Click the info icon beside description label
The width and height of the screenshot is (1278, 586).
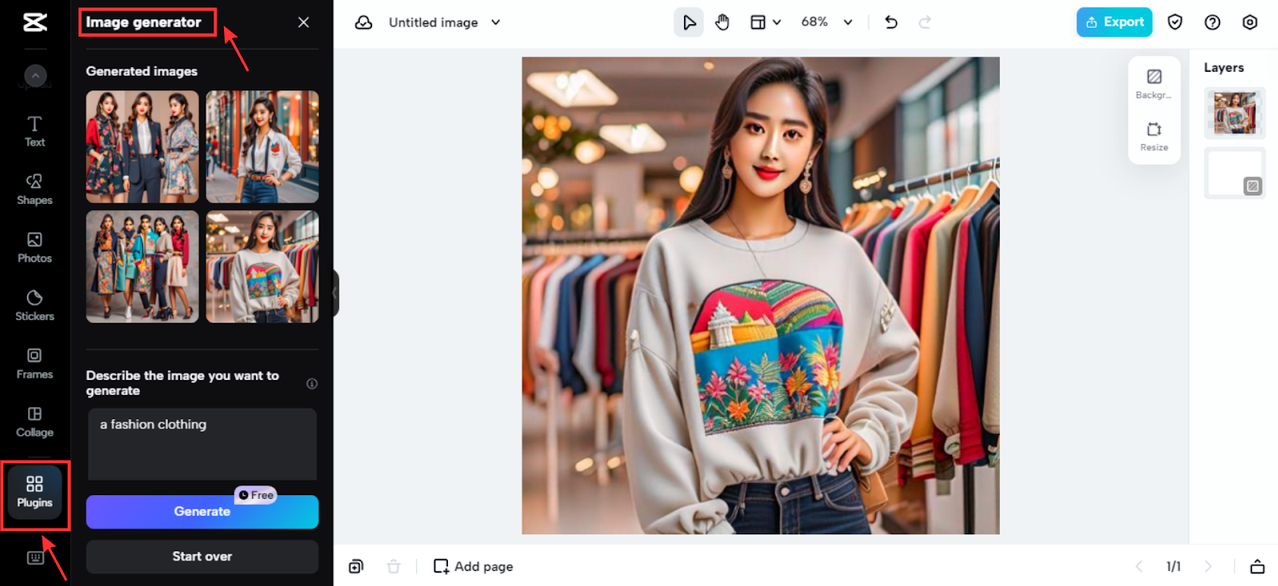[x=312, y=383]
